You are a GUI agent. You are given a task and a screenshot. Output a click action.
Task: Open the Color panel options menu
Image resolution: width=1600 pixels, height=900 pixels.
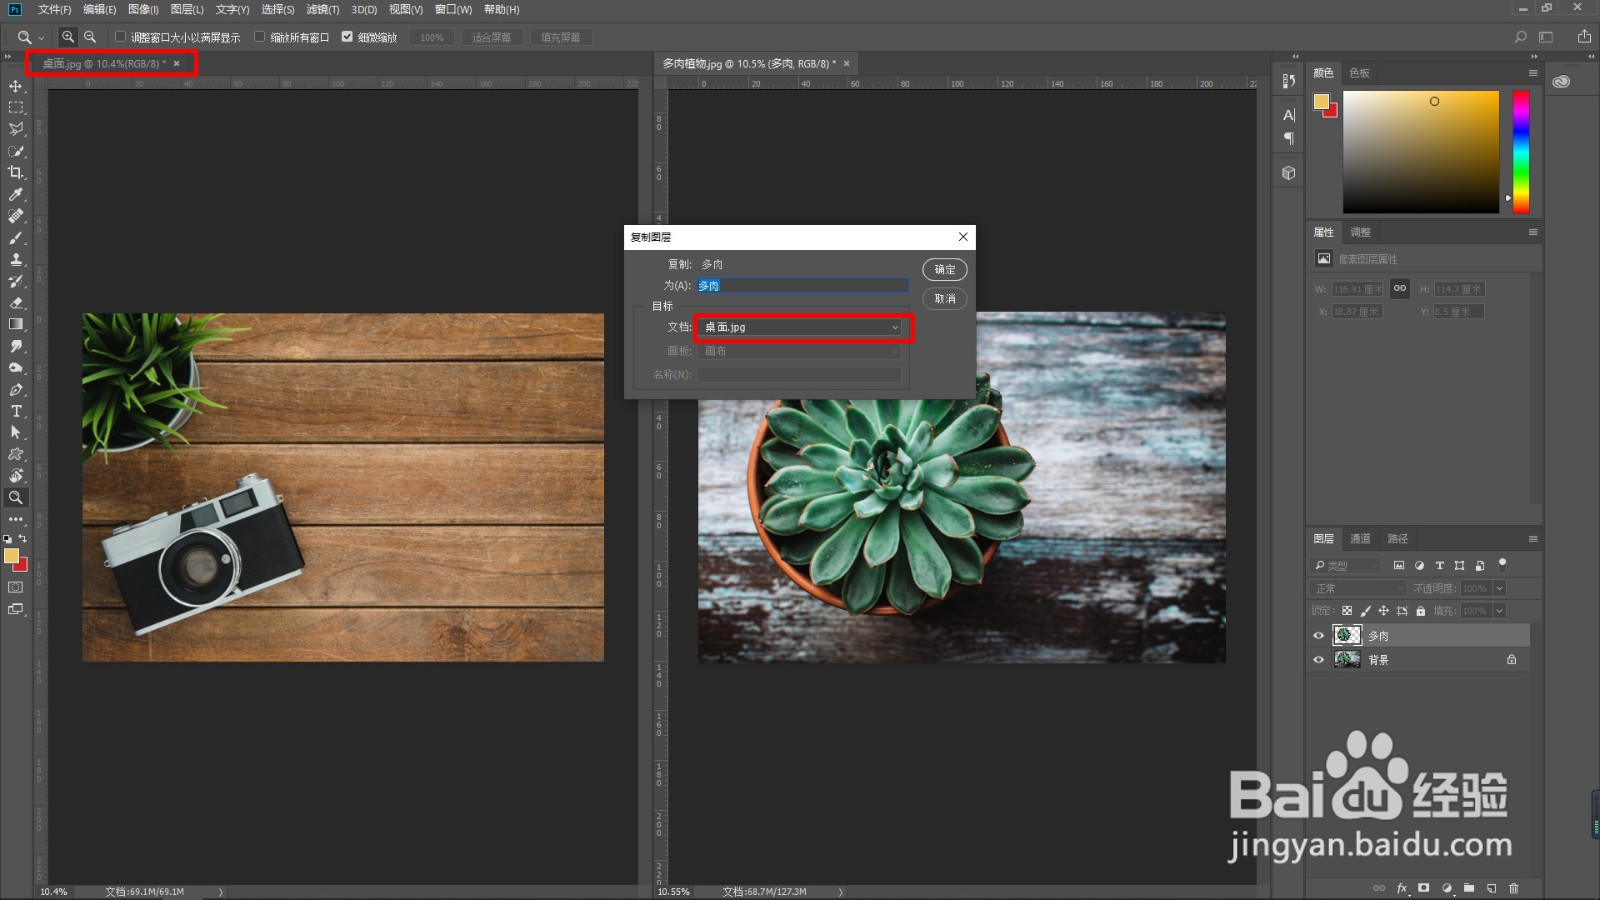(x=1532, y=73)
